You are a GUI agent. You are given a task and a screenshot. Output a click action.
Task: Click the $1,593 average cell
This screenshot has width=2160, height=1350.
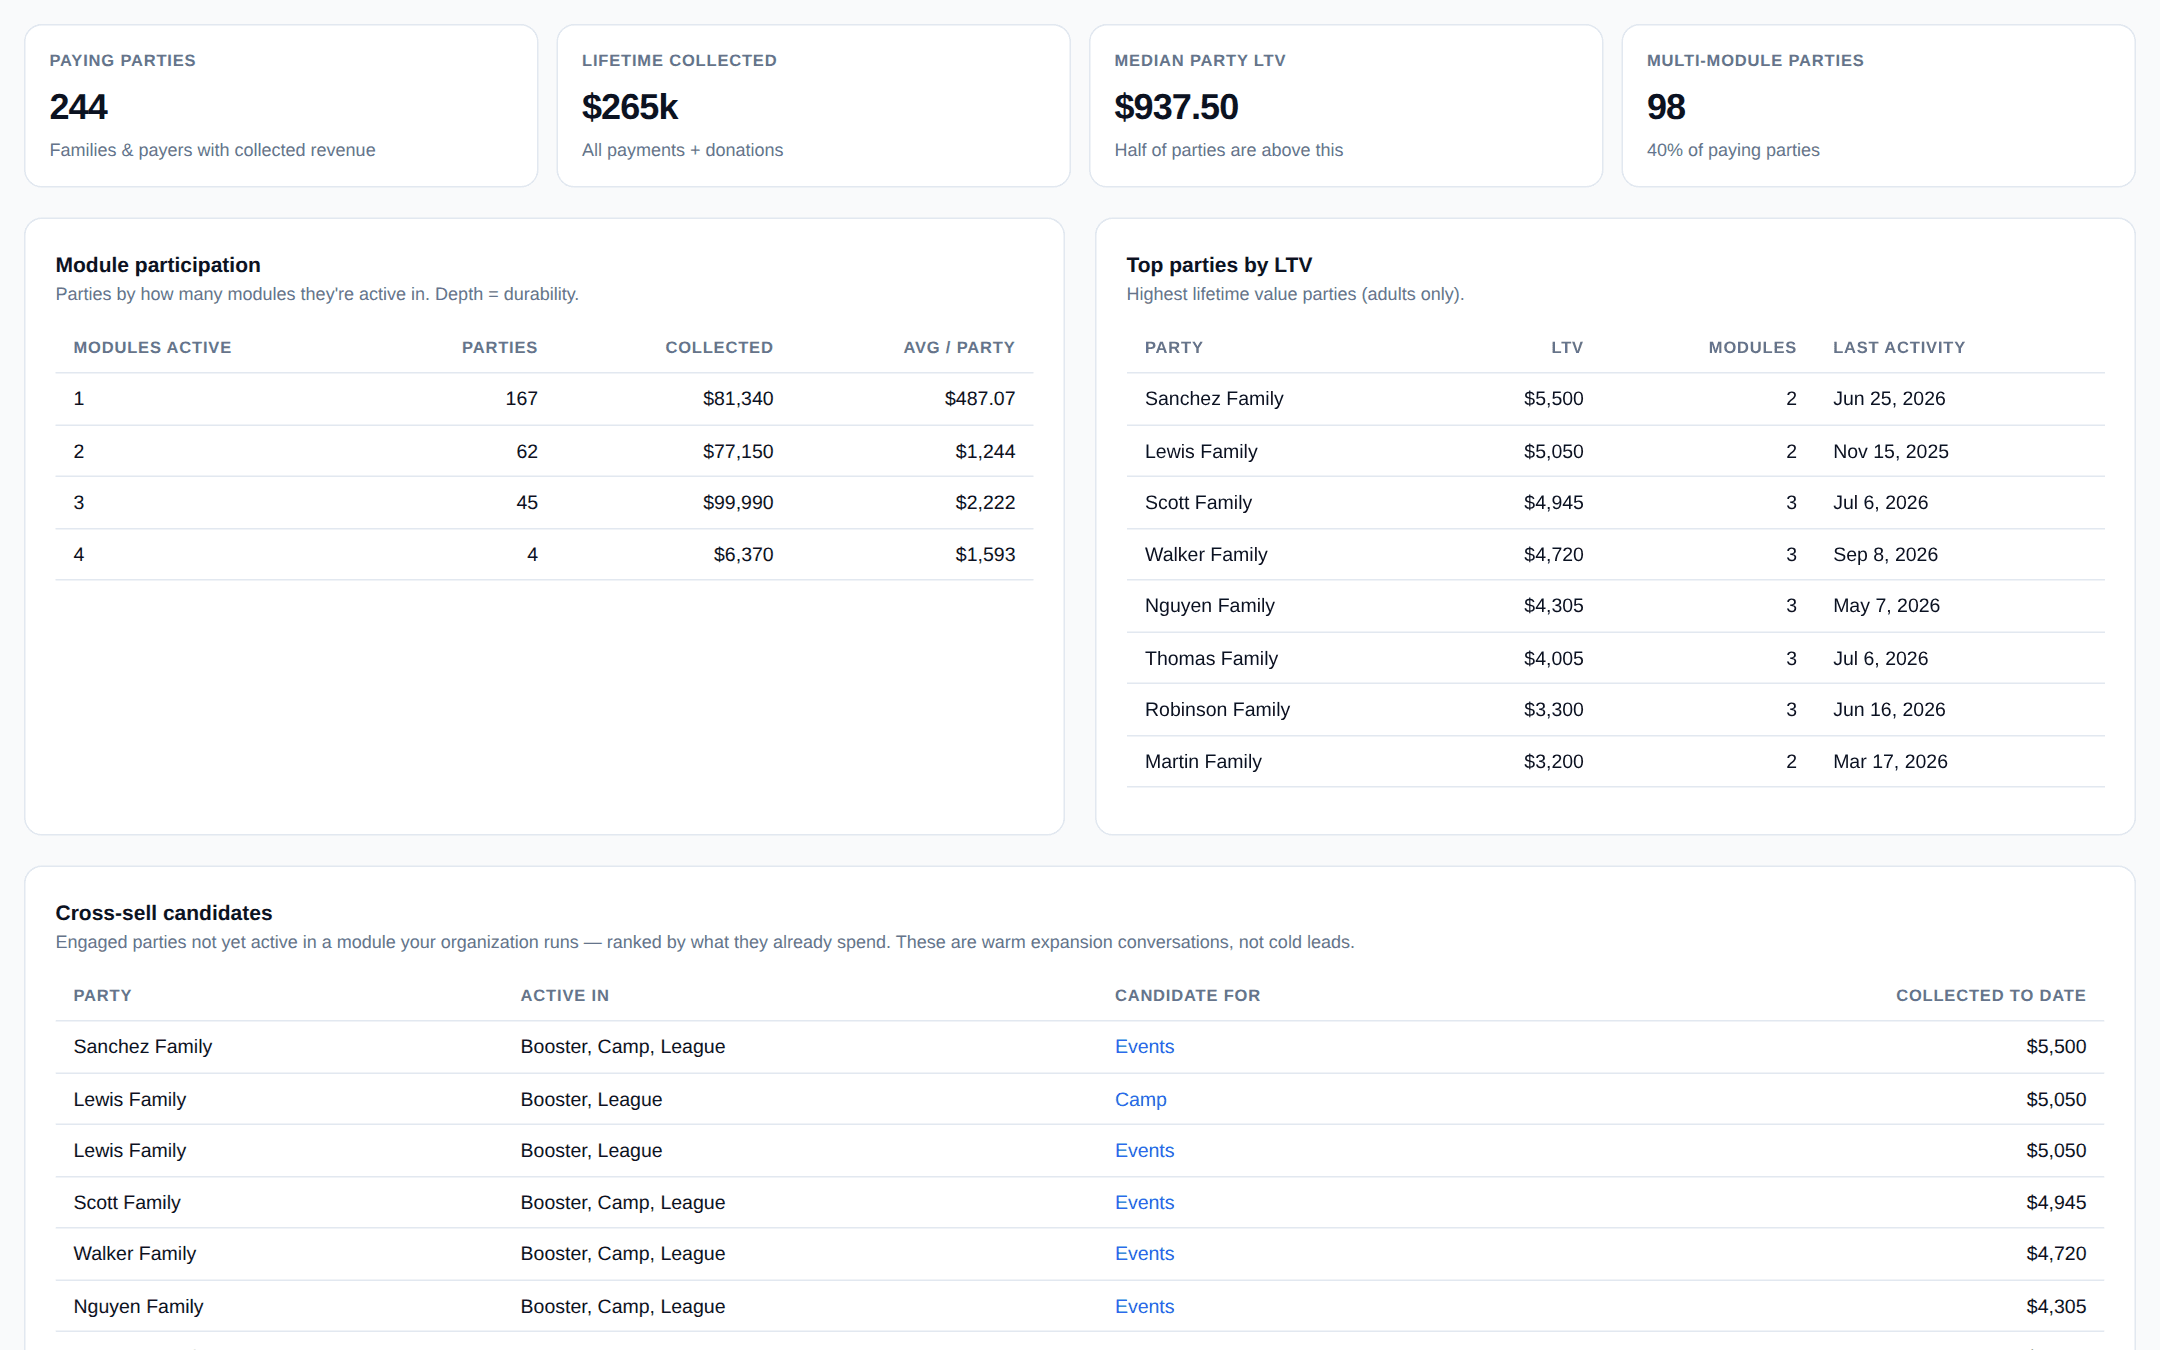point(985,554)
